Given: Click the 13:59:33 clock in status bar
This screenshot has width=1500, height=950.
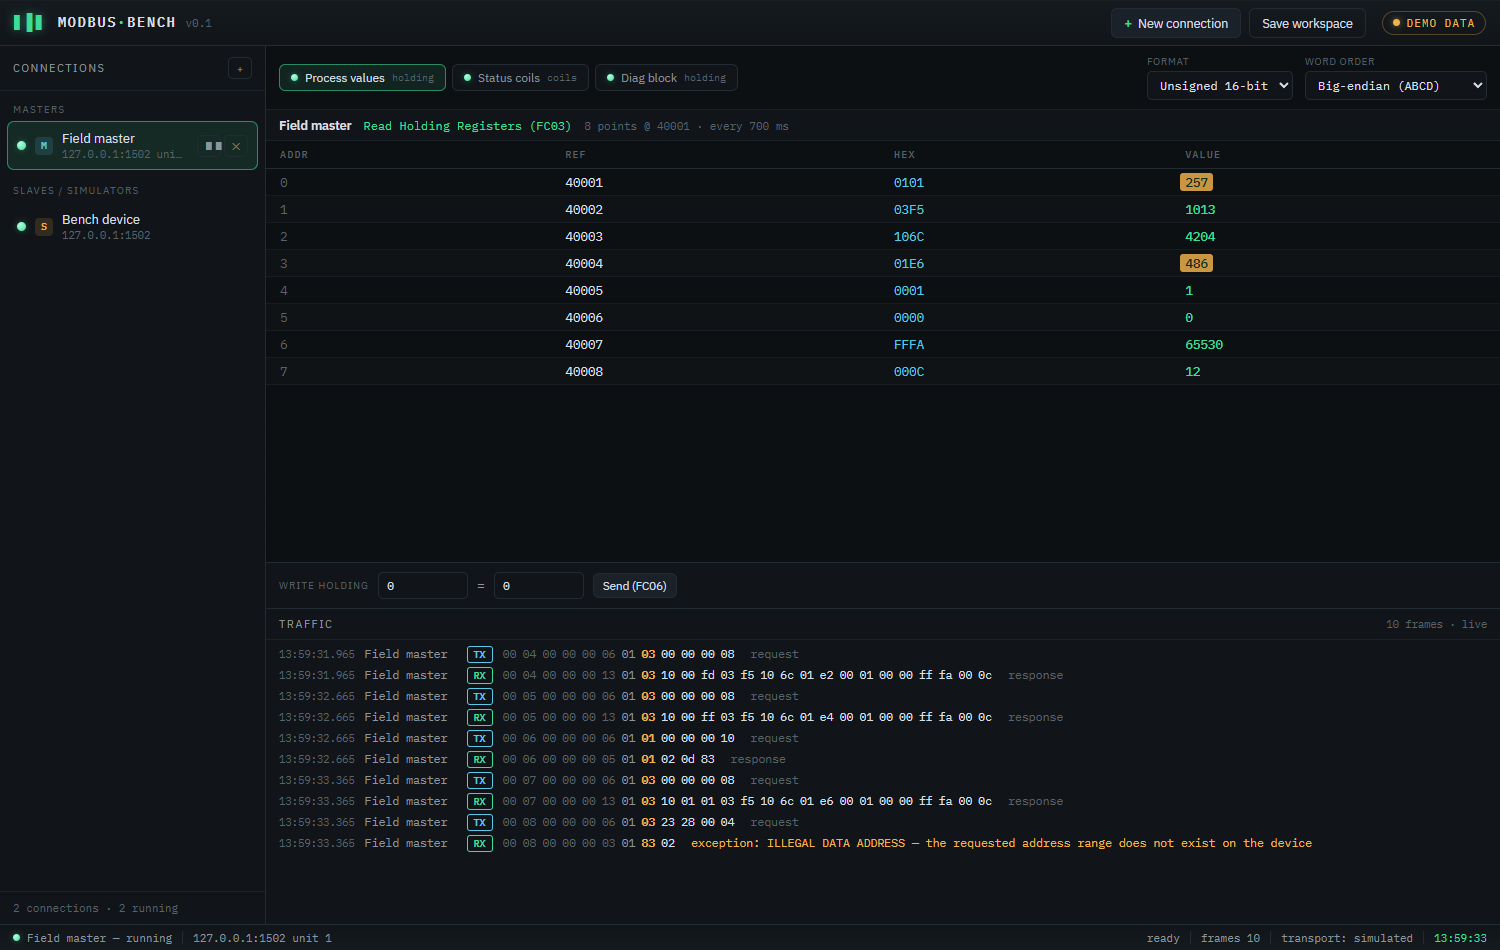Looking at the screenshot, I should 1460,938.
